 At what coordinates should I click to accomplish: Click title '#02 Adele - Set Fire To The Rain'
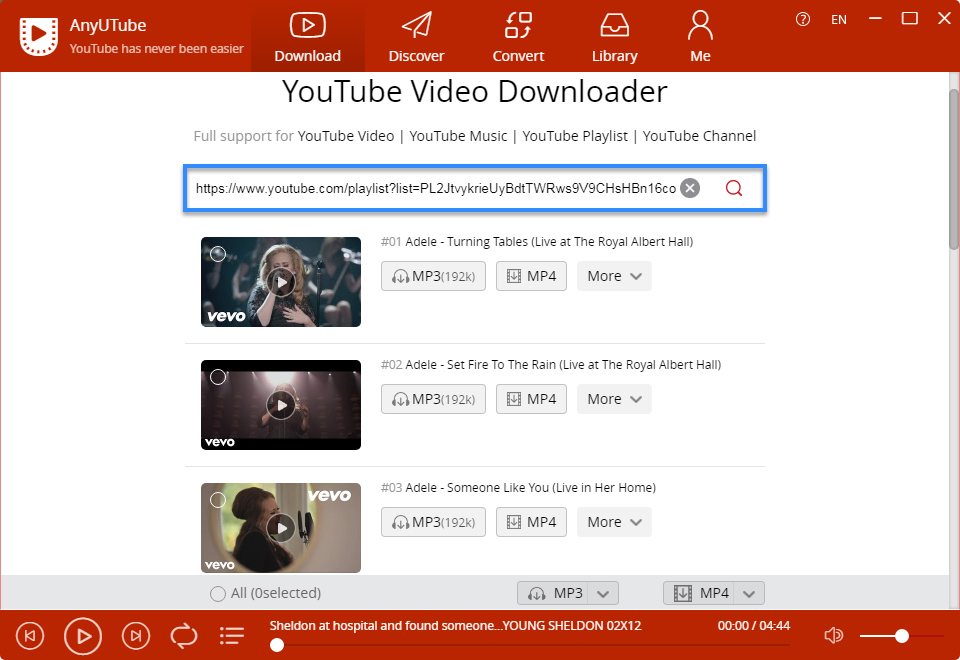(551, 365)
